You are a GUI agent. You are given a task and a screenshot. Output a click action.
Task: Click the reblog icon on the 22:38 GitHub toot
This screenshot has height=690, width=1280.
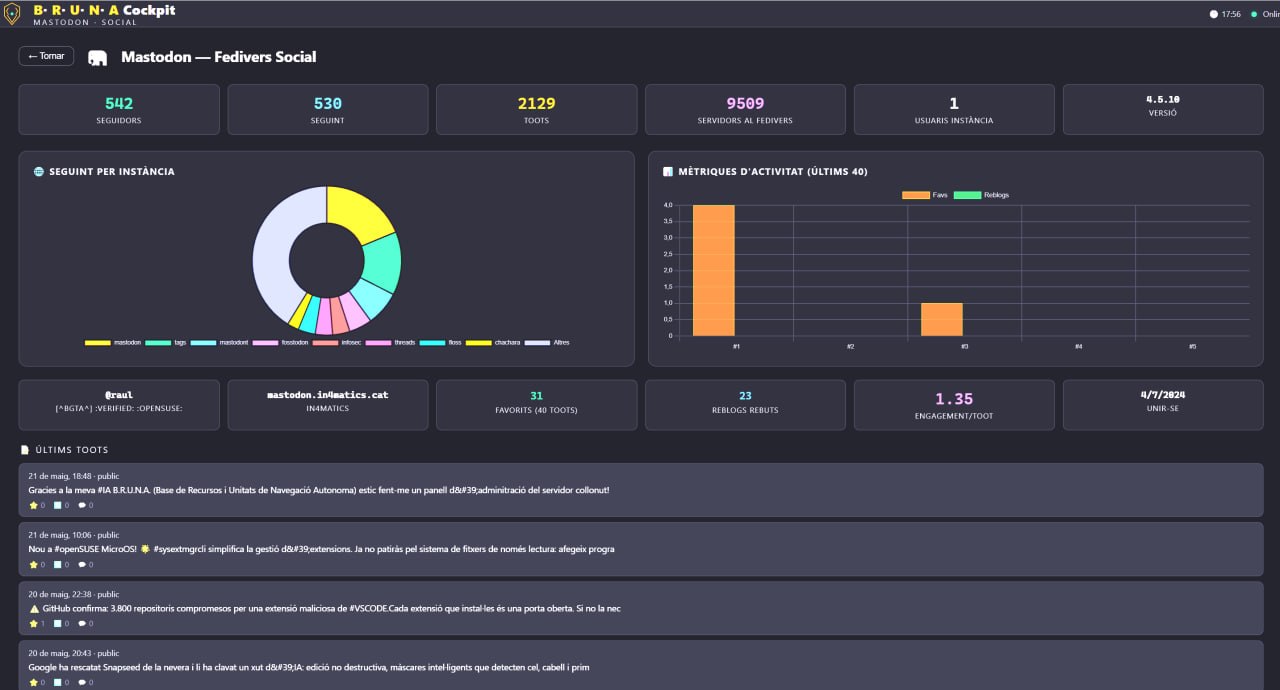point(58,623)
